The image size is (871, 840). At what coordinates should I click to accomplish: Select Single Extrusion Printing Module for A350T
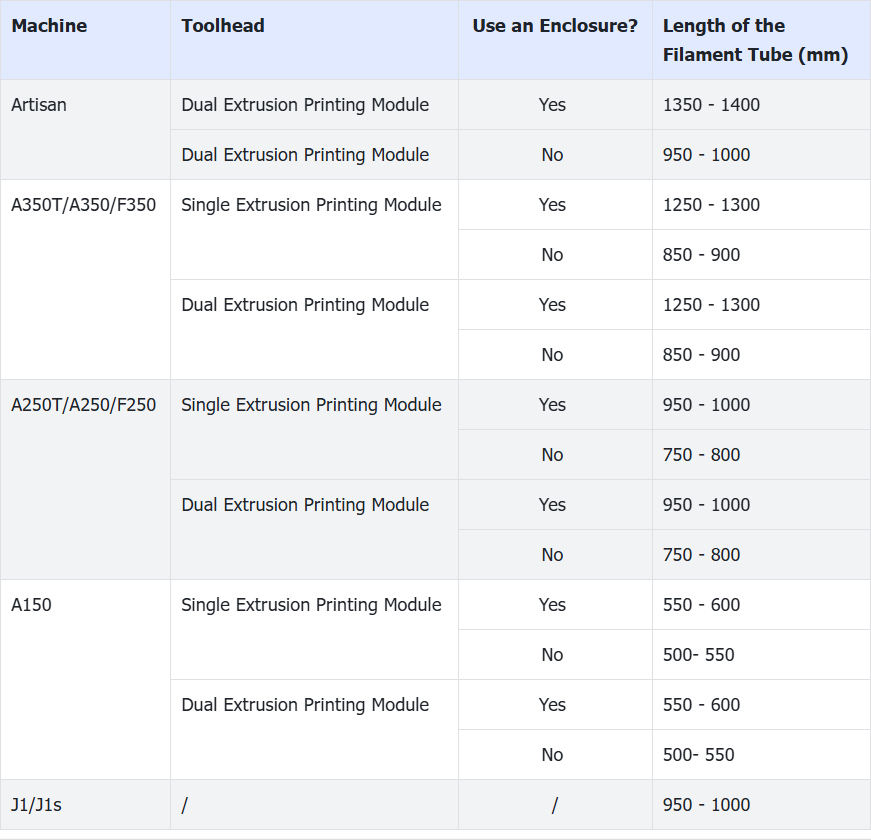[311, 205]
